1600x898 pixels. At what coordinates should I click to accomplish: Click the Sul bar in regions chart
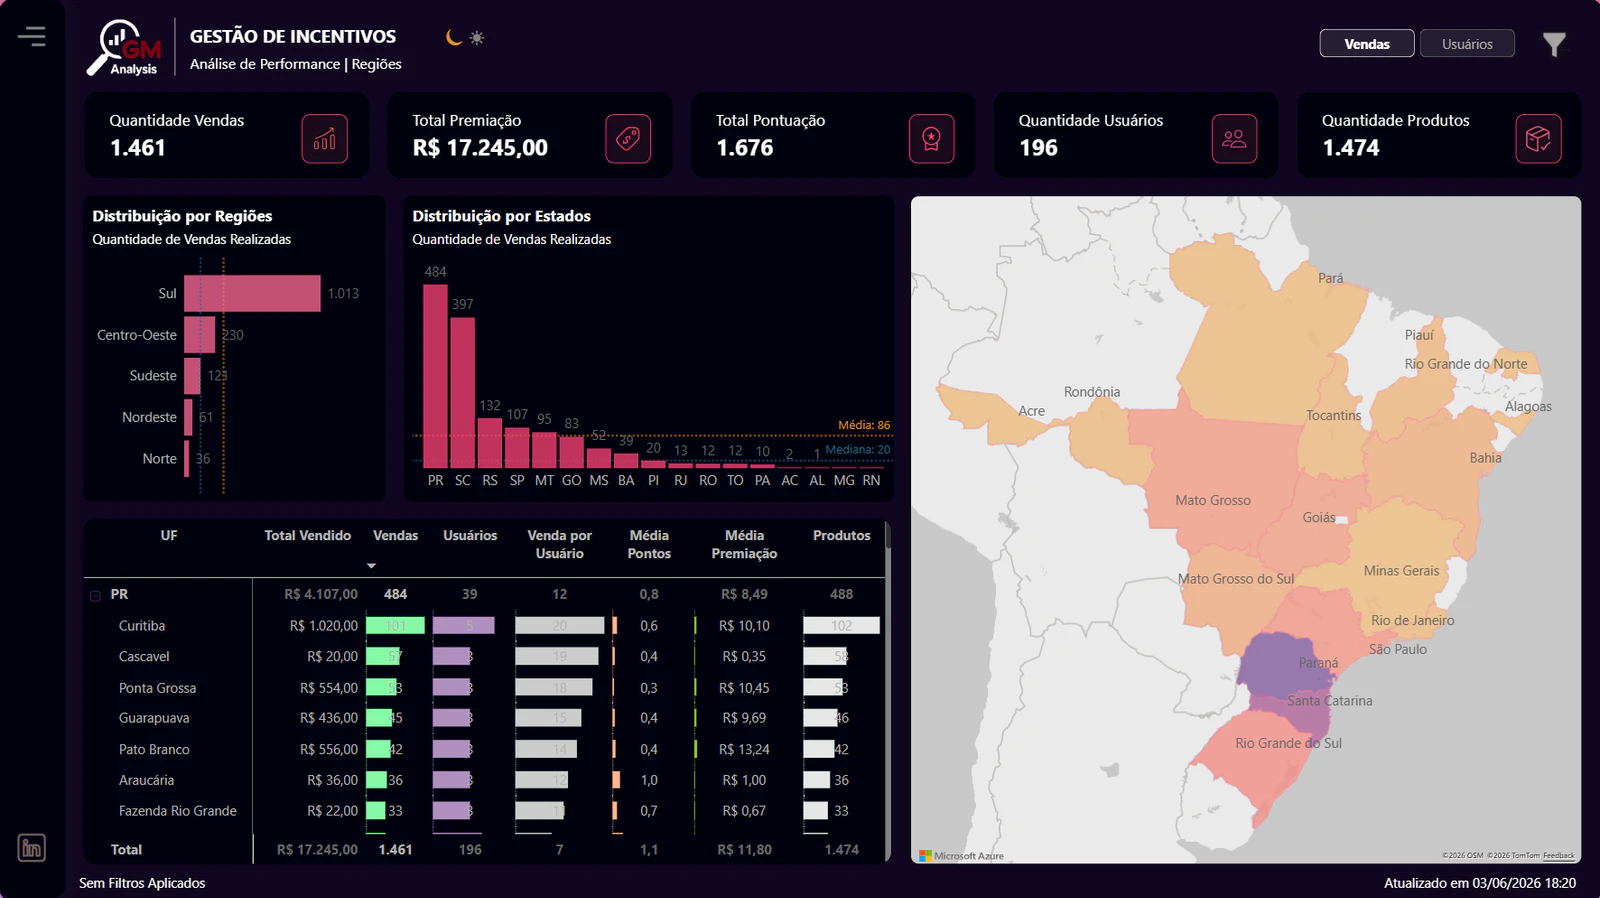click(252, 293)
